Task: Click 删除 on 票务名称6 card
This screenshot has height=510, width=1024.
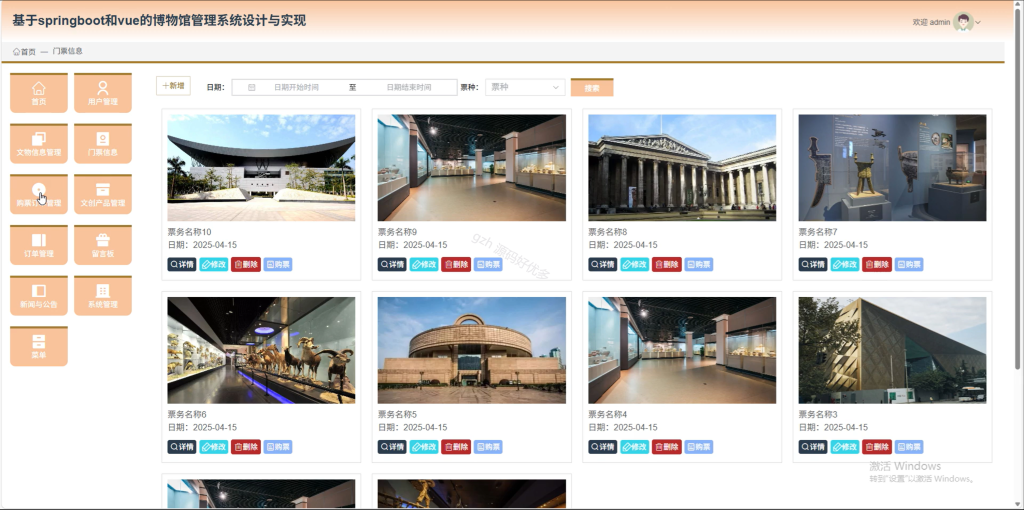Action: [x=246, y=447]
